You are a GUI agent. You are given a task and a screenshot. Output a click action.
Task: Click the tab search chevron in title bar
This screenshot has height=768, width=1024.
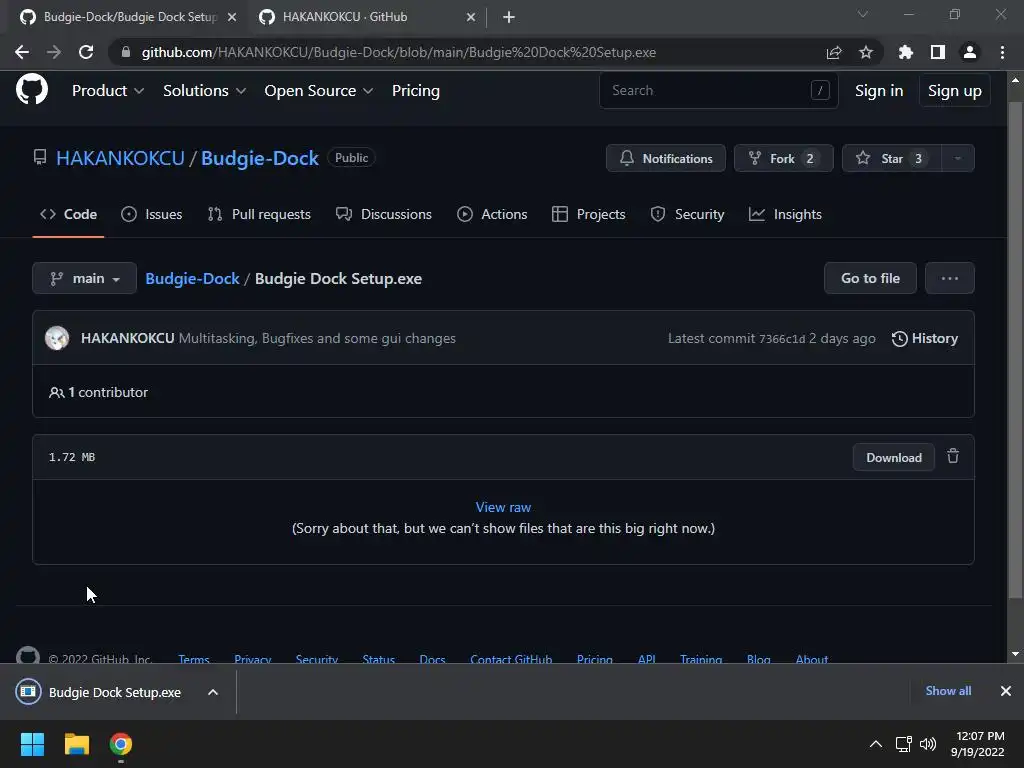pos(863,14)
